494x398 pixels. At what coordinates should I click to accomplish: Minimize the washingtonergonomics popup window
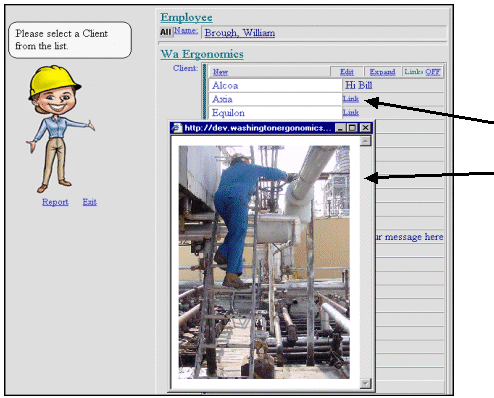tap(340, 128)
